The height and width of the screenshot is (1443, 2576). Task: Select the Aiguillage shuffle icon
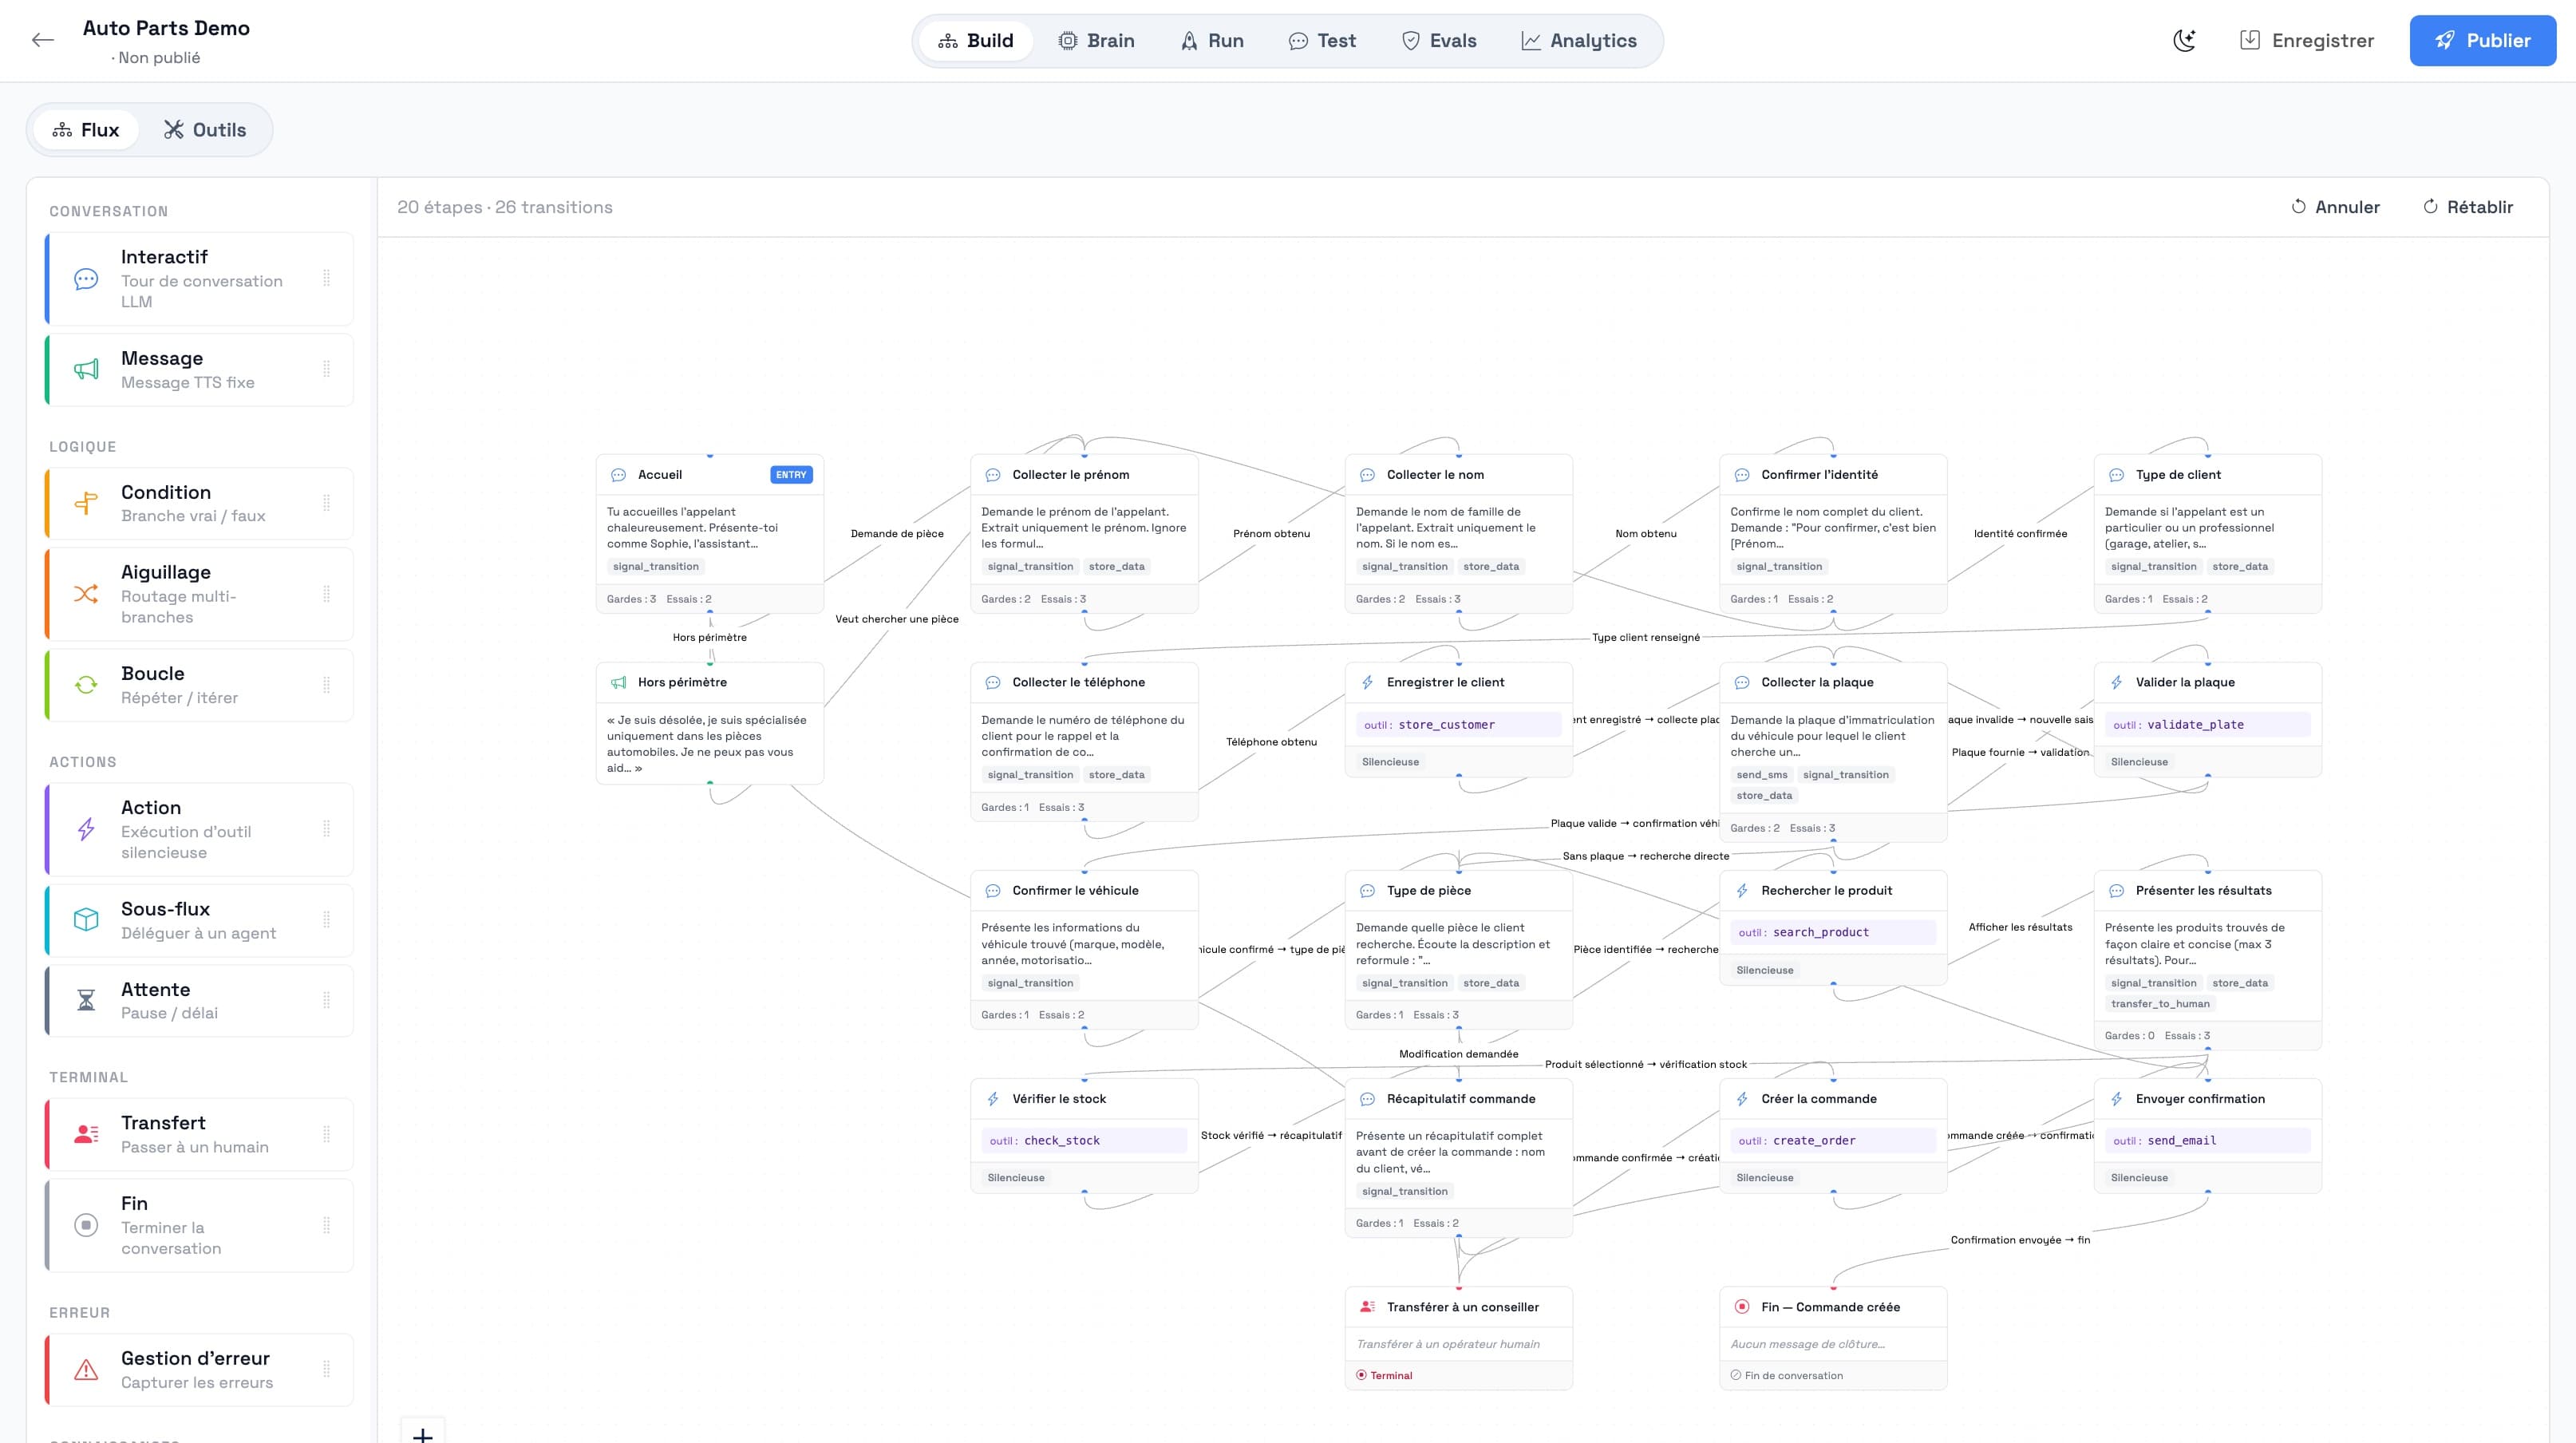coord(86,594)
